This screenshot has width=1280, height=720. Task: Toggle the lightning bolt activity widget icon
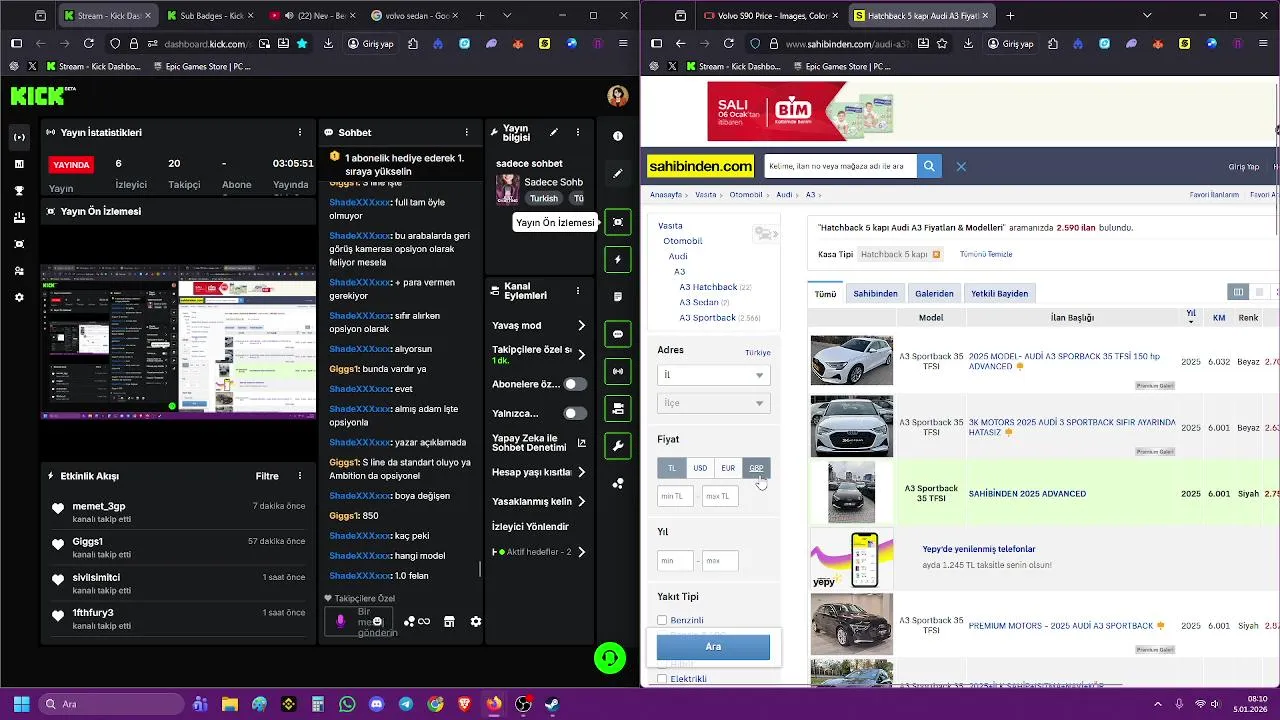618,259
